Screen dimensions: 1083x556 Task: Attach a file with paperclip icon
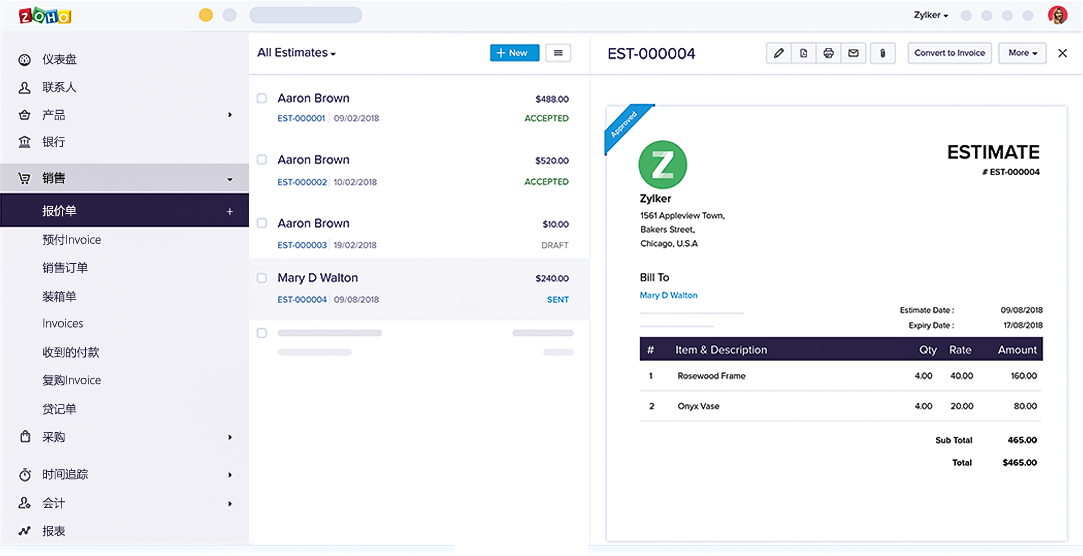882,53
